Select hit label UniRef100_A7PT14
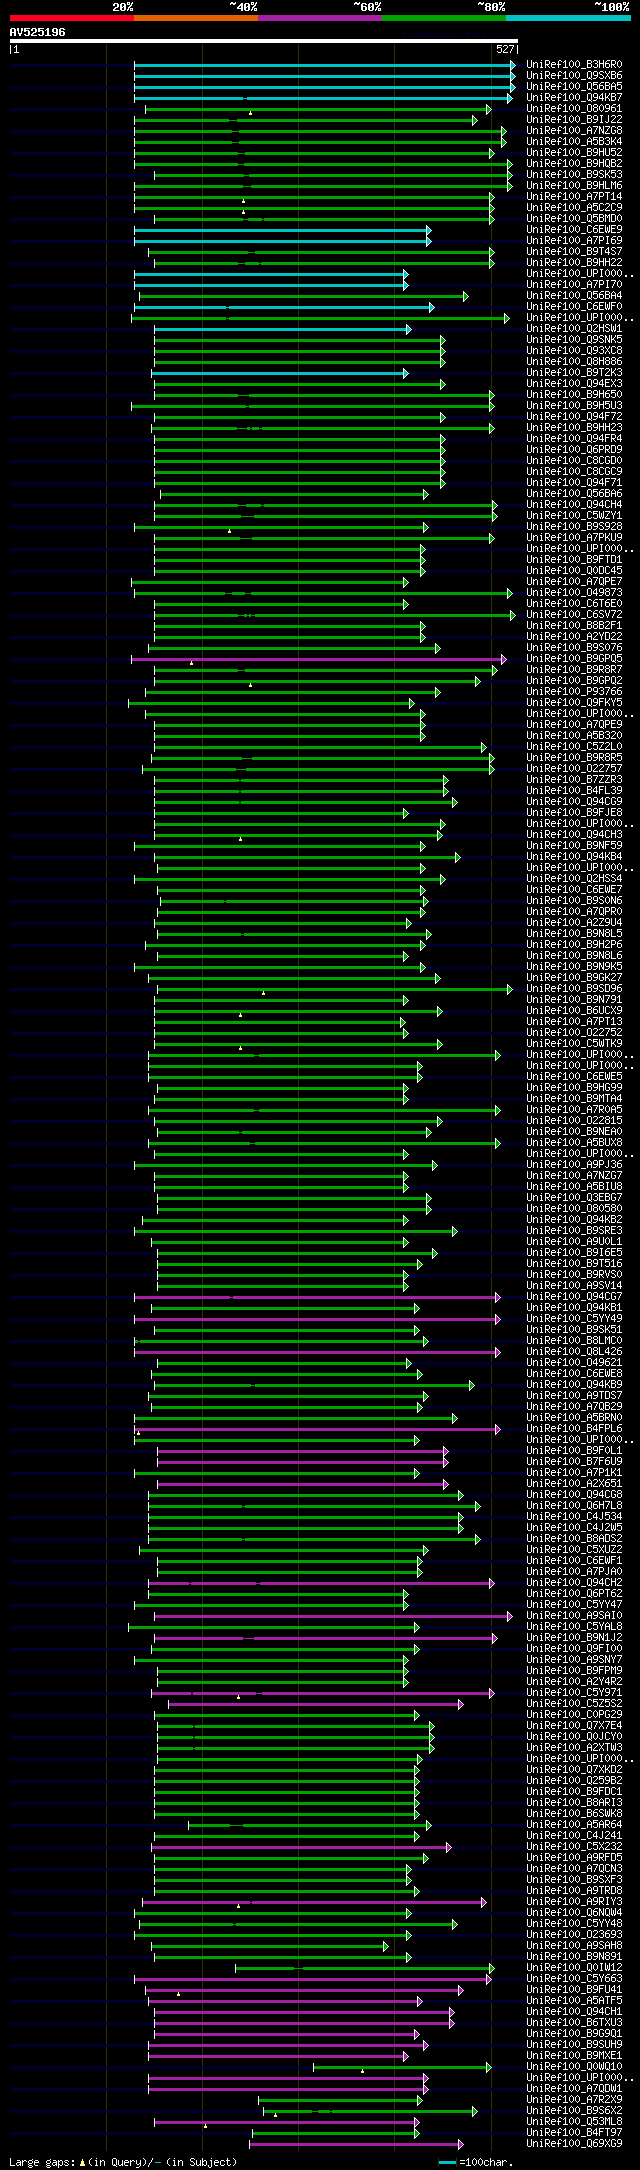Image resolution: width=640 pixels, height=2170 pixels. coord(574,197)
